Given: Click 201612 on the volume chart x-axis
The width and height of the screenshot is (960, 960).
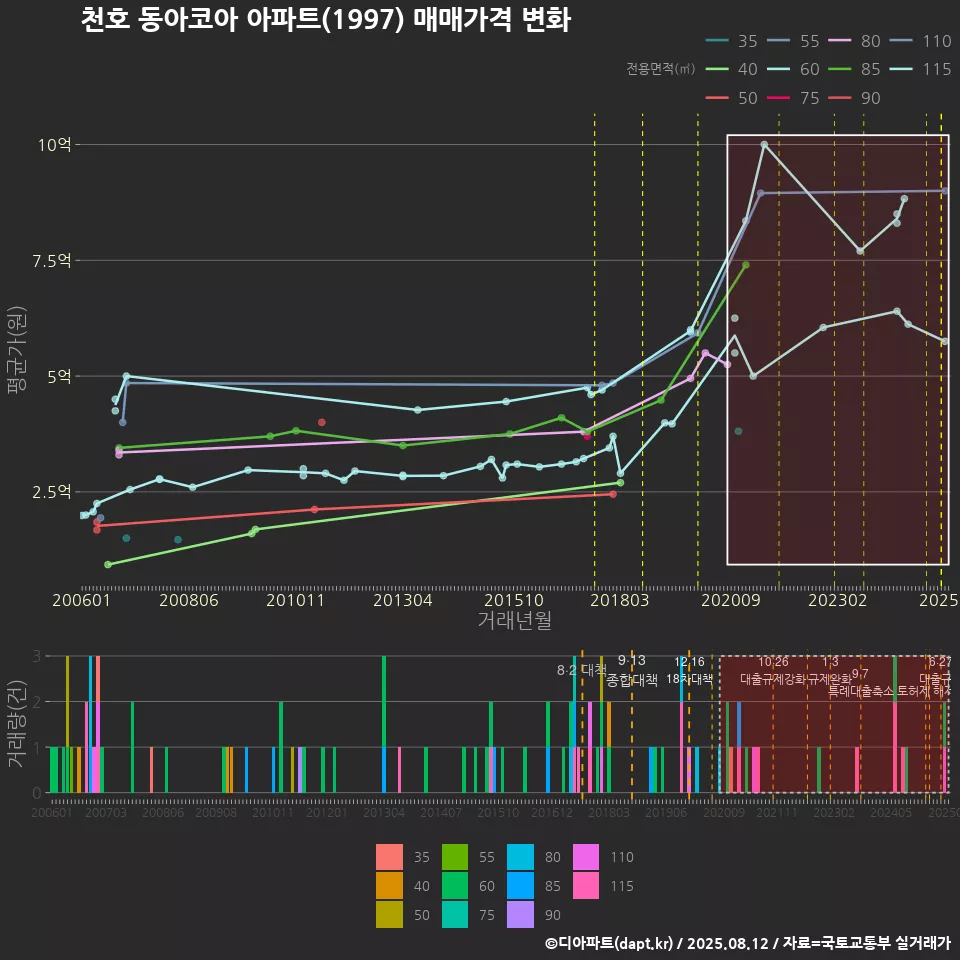Looking at the screenshot, I should point(552,812).
